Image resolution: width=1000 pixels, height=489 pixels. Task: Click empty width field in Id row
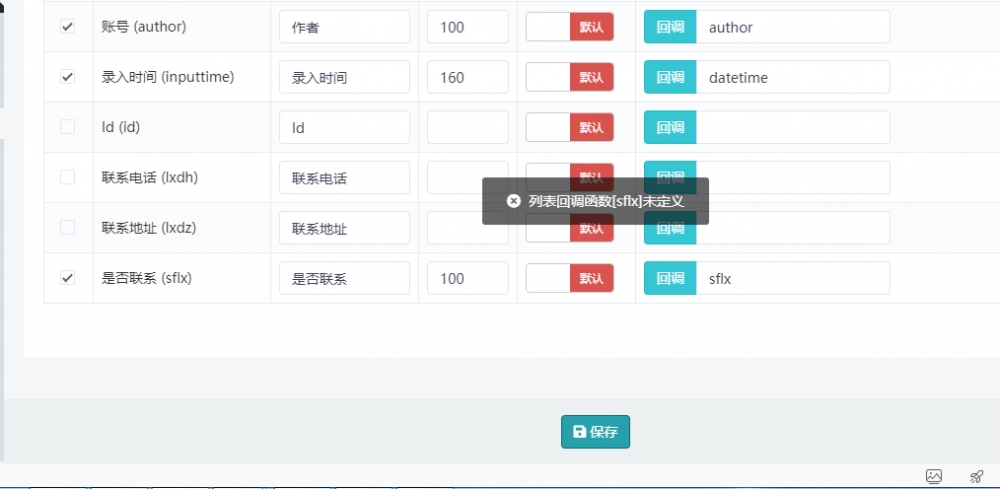coord(468,128)
